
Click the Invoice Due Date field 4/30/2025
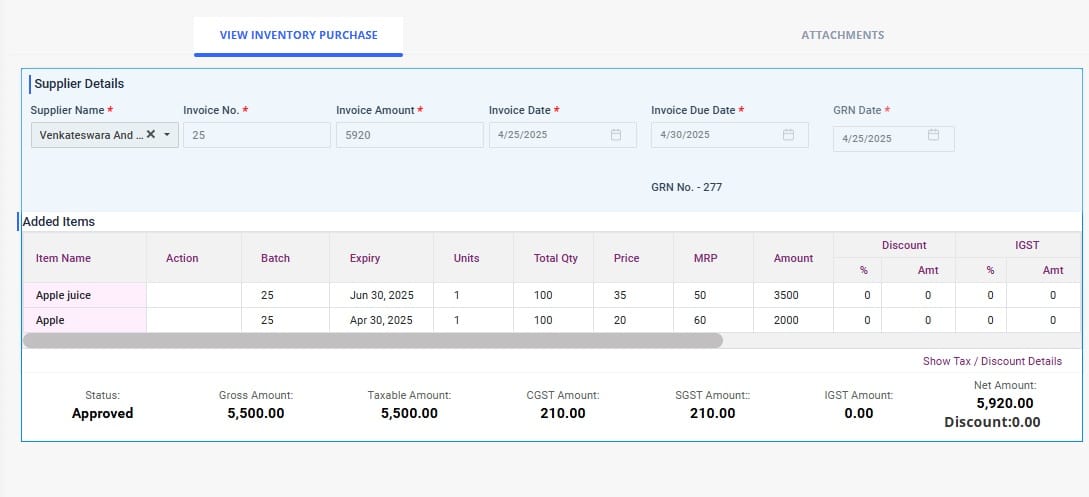[x=715, y=135]
